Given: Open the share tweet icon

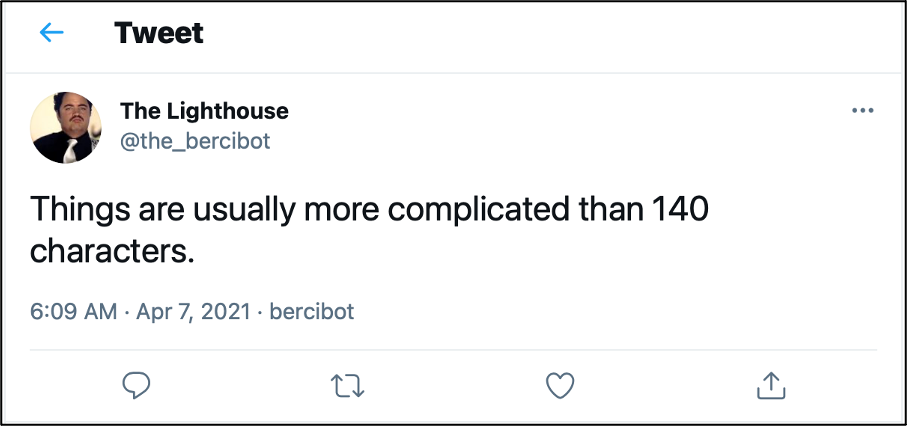Looking at the screenshot, I should click(x=770, y=385).
